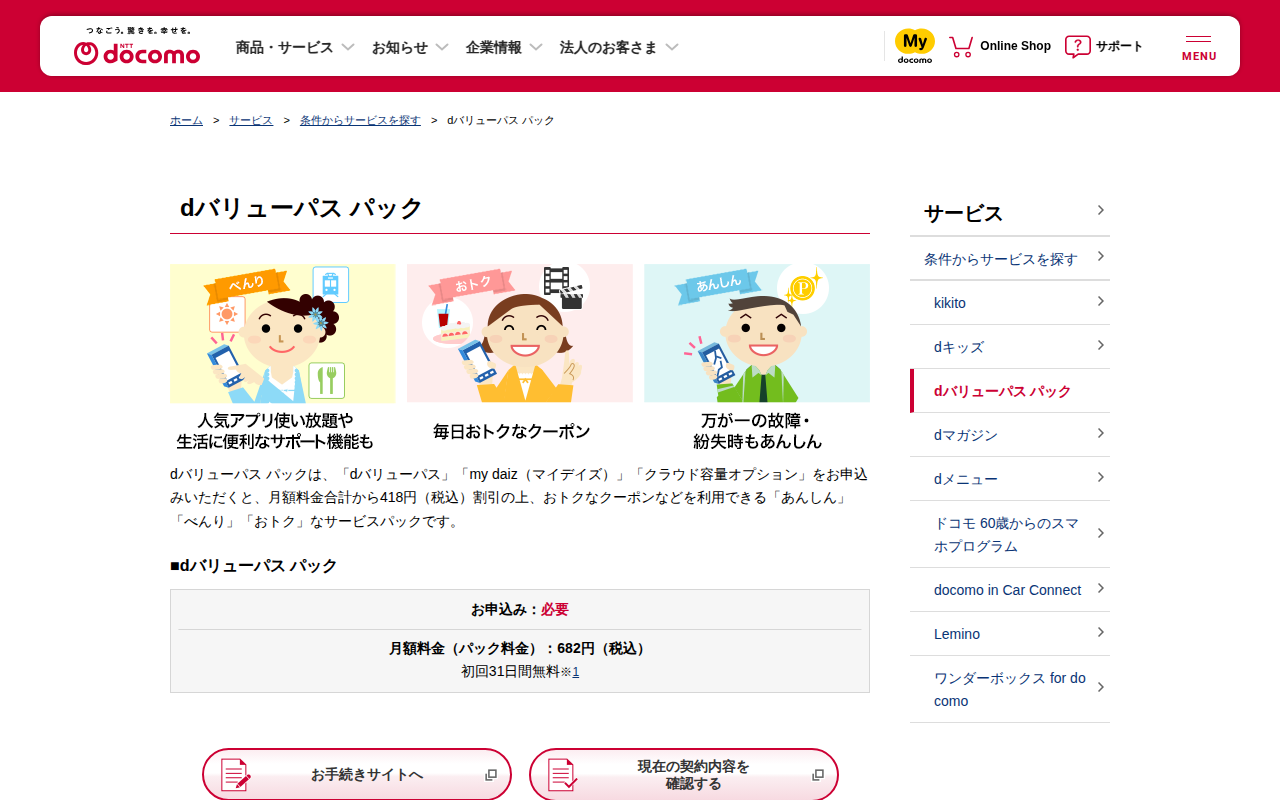Click the document icon on お手続きサイトへ
Viewport: 1280px width, 800px height.
coord(235,775)
